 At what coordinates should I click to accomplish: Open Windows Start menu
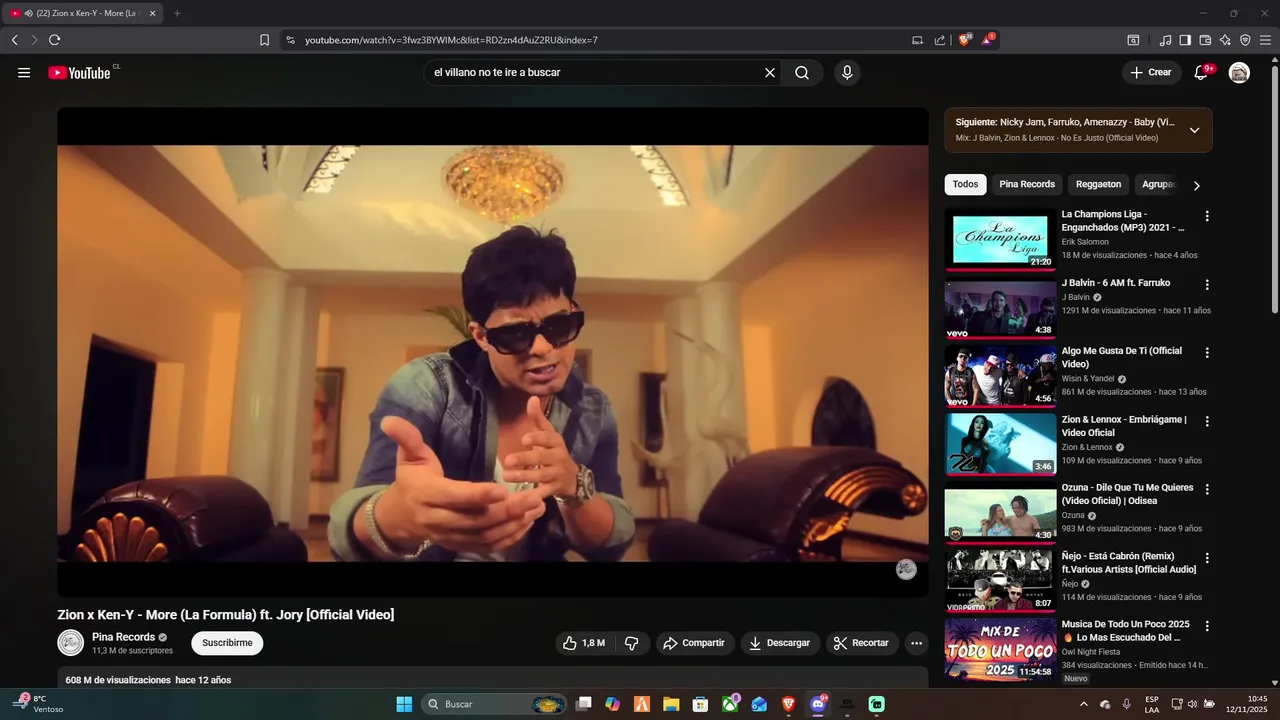pyautogui.click(x=404, y=704)
